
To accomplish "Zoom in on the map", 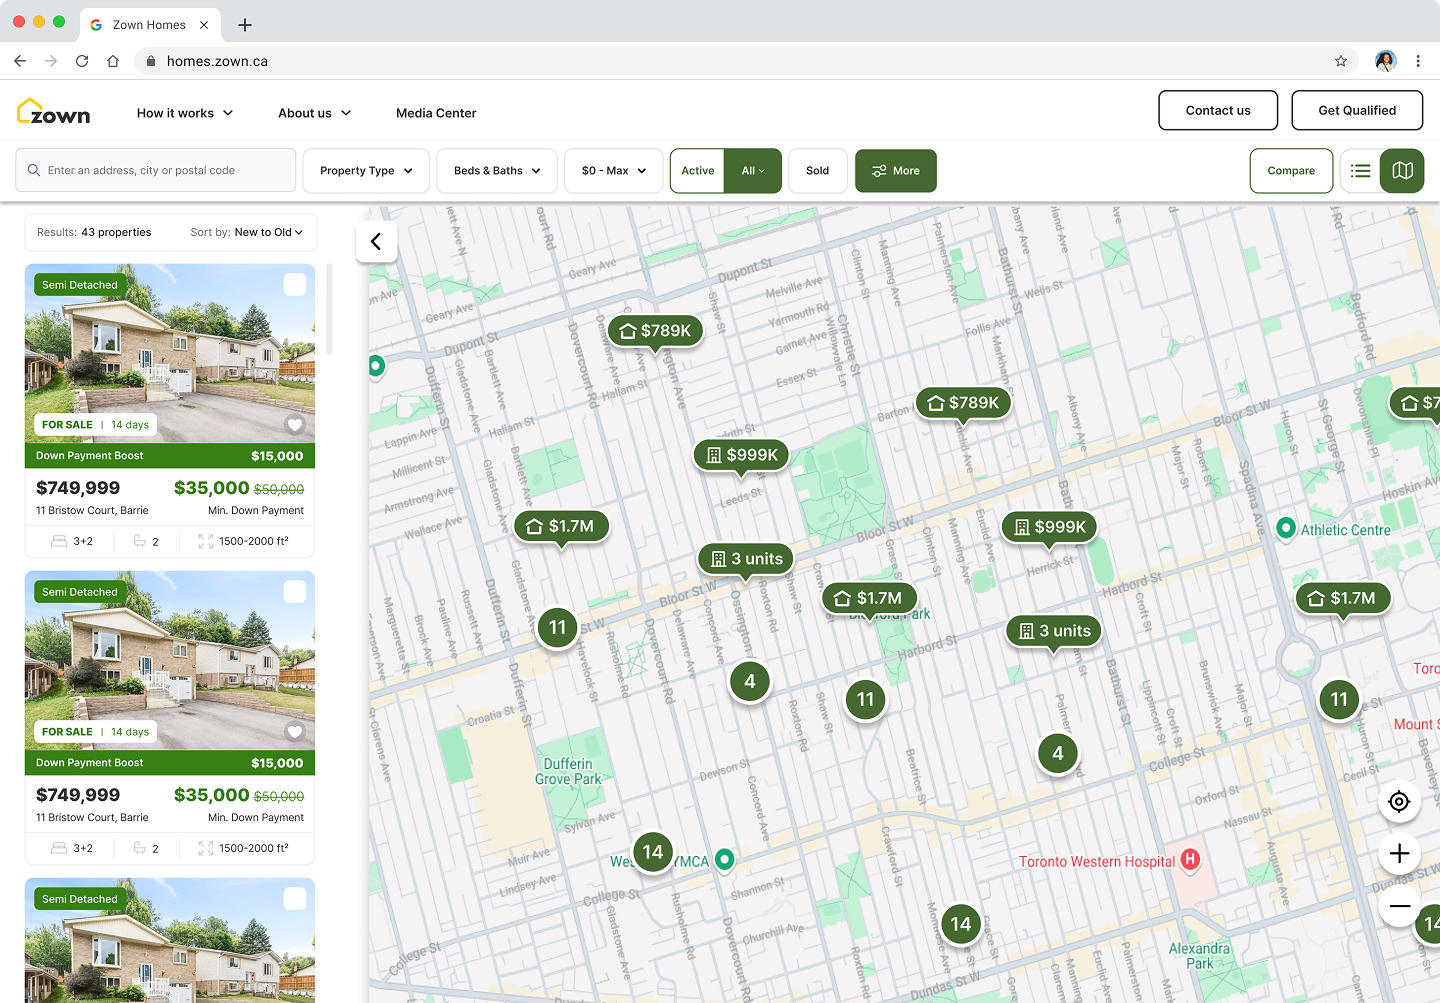I will coord(1399,853).
